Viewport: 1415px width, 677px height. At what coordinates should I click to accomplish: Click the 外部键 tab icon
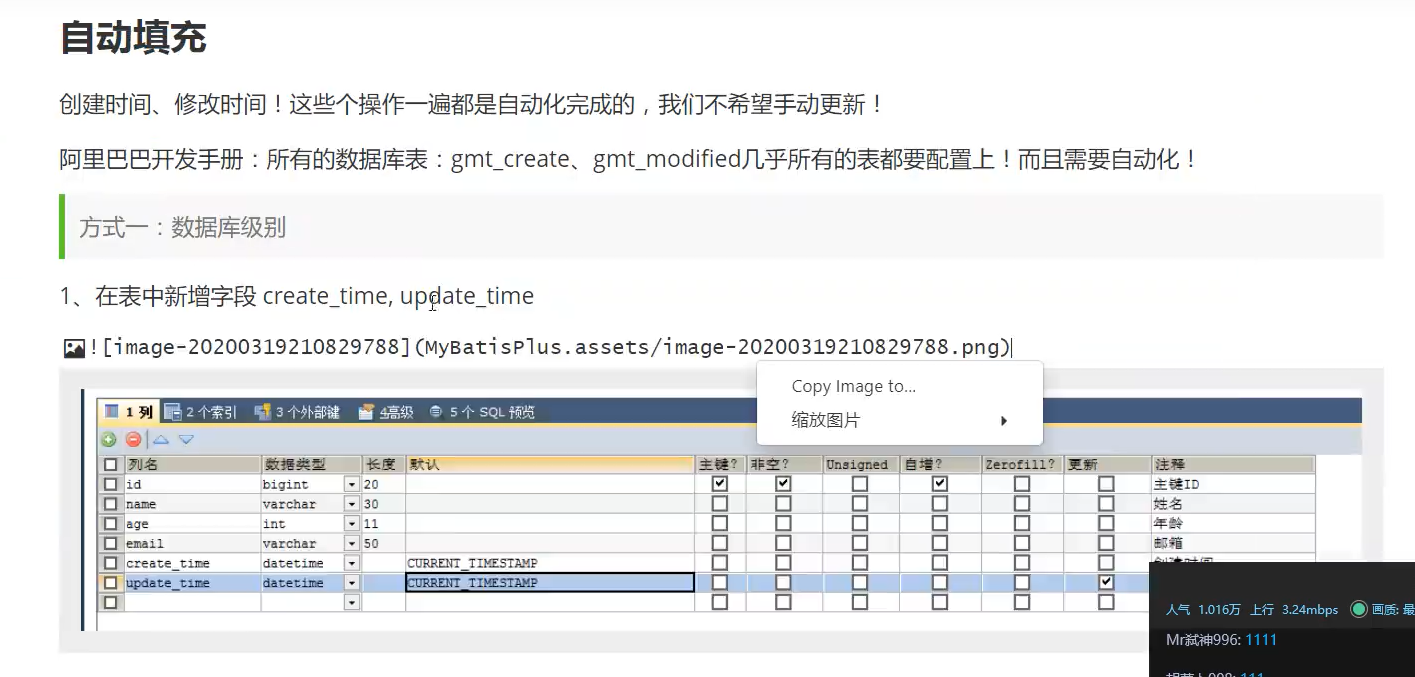point(263,411)
